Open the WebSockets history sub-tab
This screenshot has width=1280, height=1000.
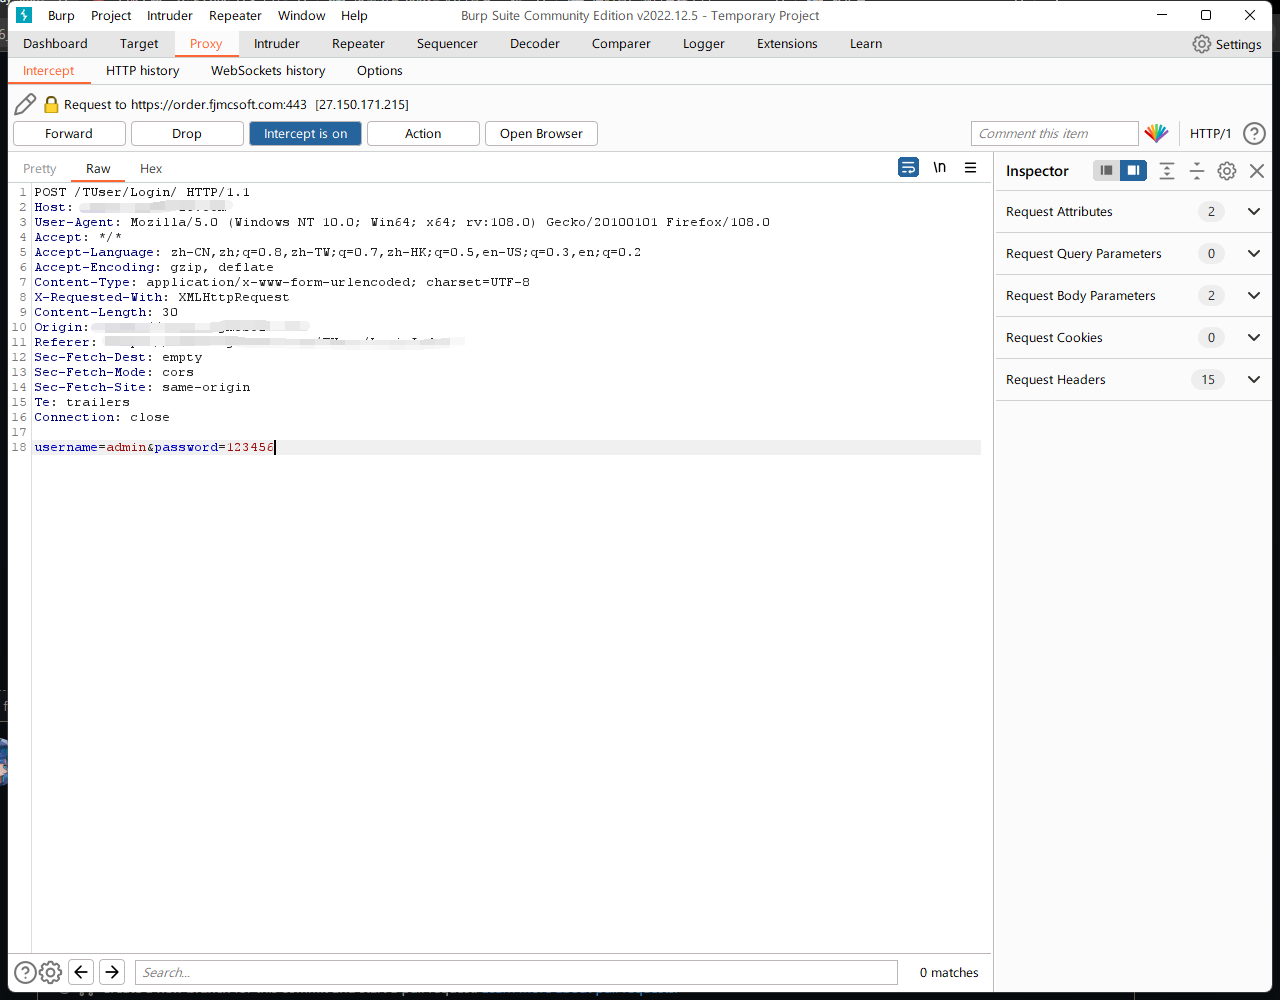click(268, 71)
